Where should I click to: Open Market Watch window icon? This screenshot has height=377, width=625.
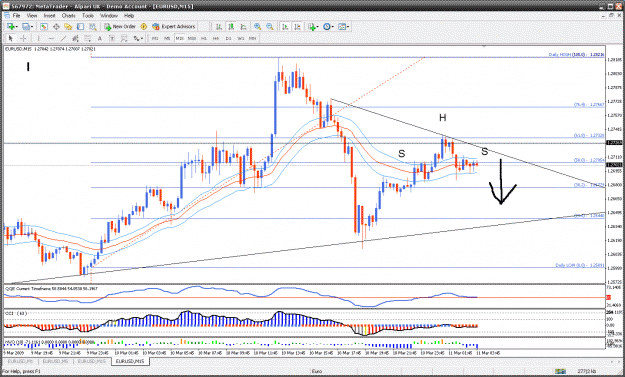tap(44, 27)
